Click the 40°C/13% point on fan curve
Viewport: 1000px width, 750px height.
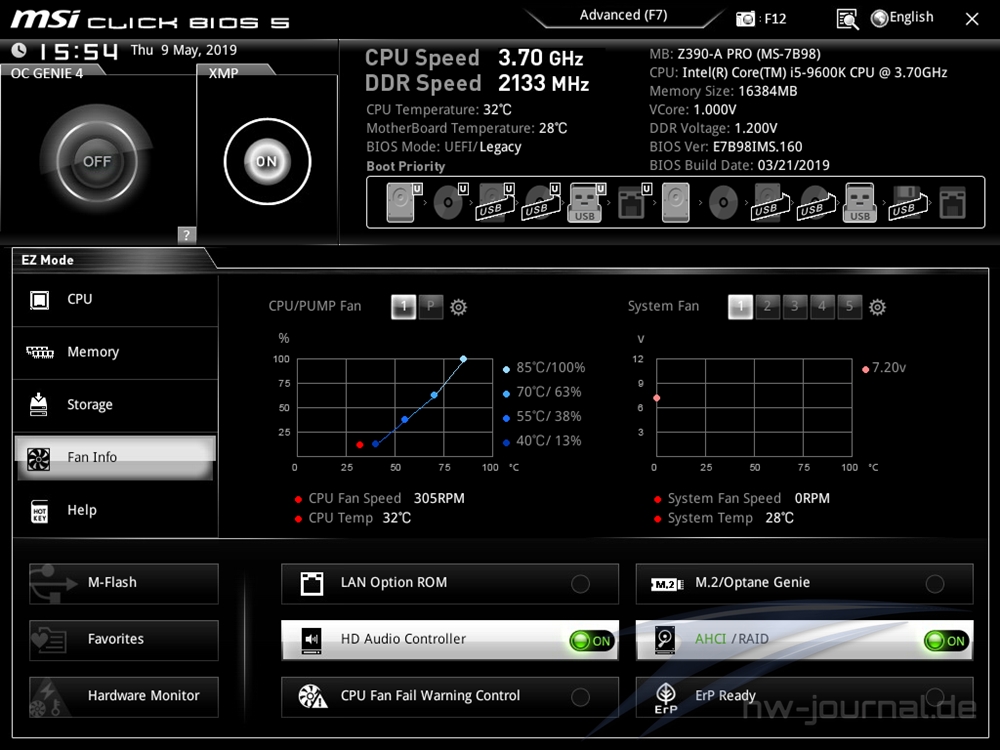click(x=376, y=444)
